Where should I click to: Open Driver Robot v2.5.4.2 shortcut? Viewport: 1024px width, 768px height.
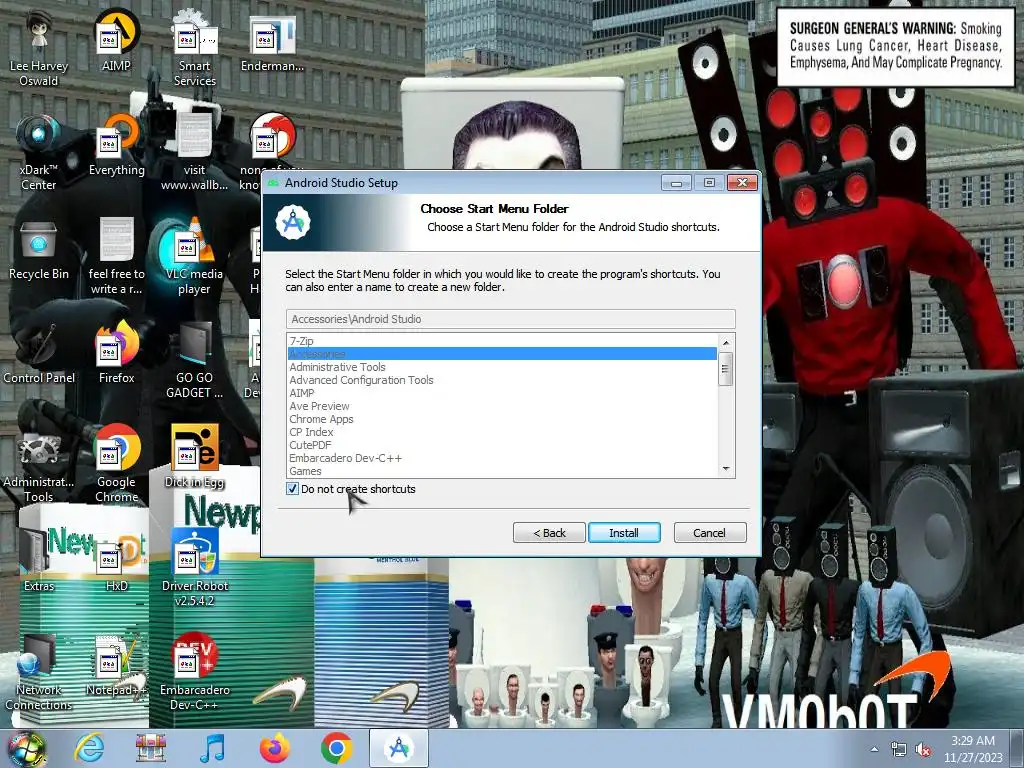tap(194, 568)
